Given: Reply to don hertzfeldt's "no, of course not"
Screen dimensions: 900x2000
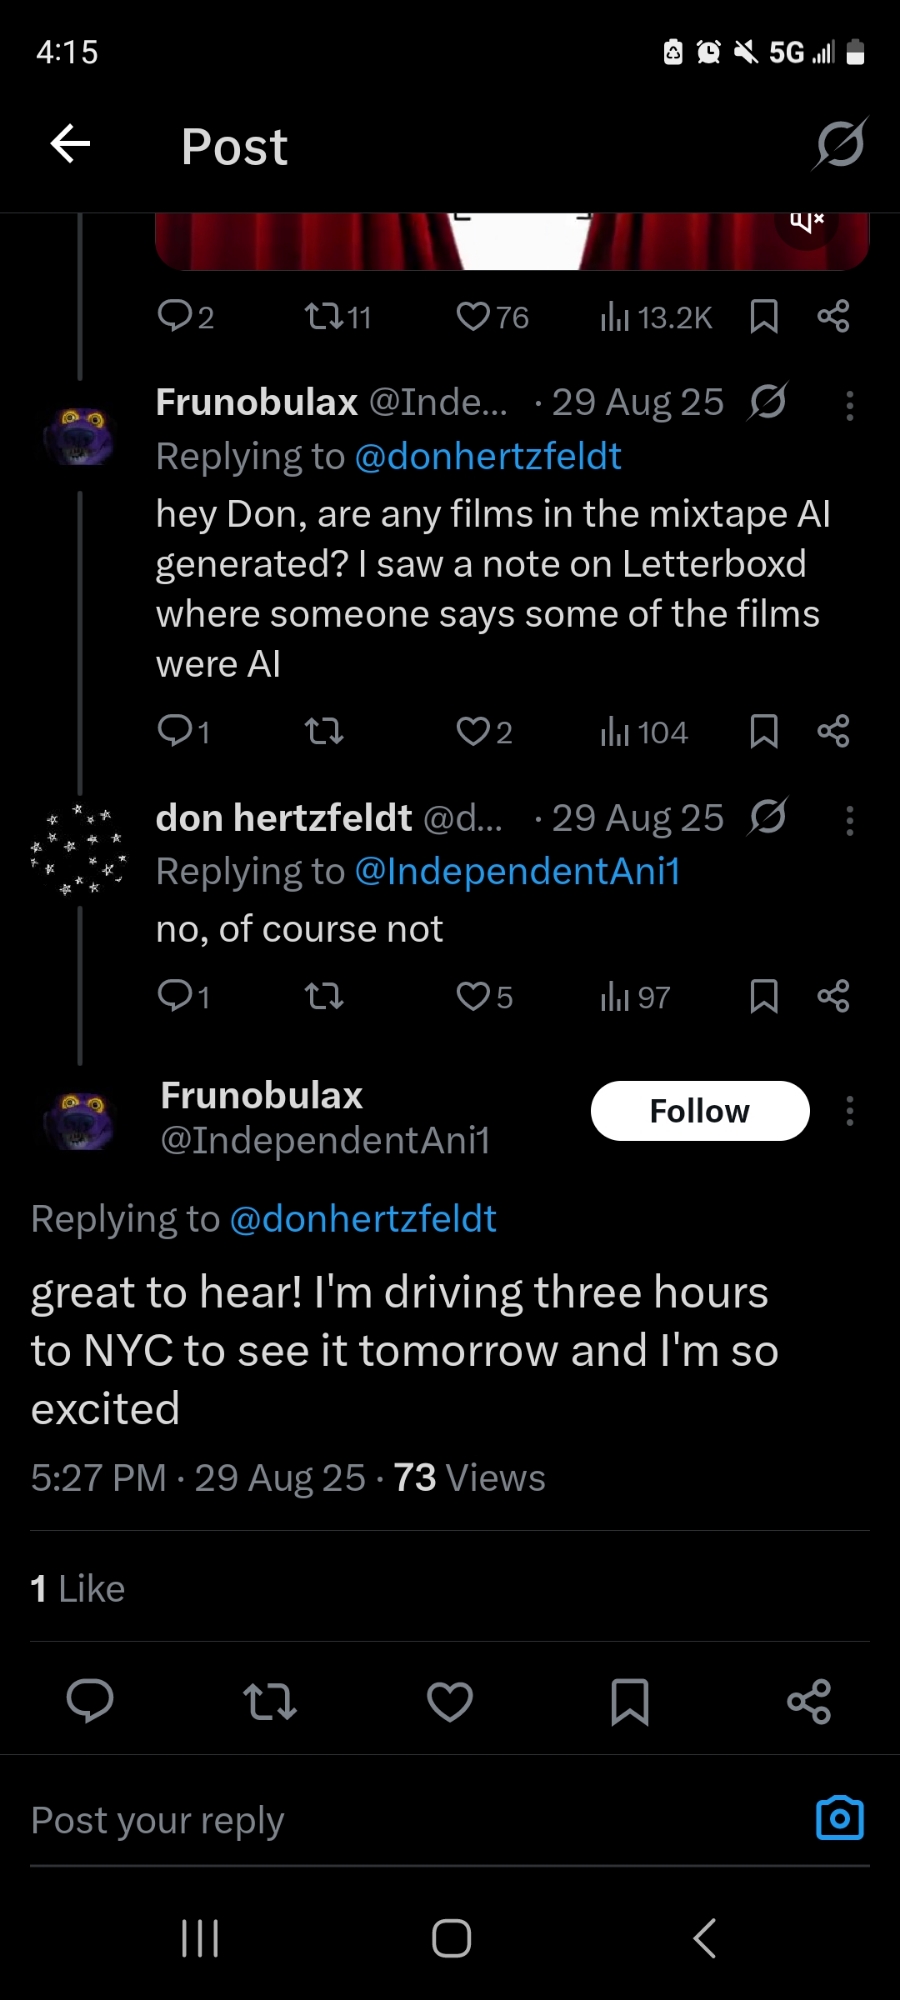Looking at the screenshot, I should click(176, 996).
